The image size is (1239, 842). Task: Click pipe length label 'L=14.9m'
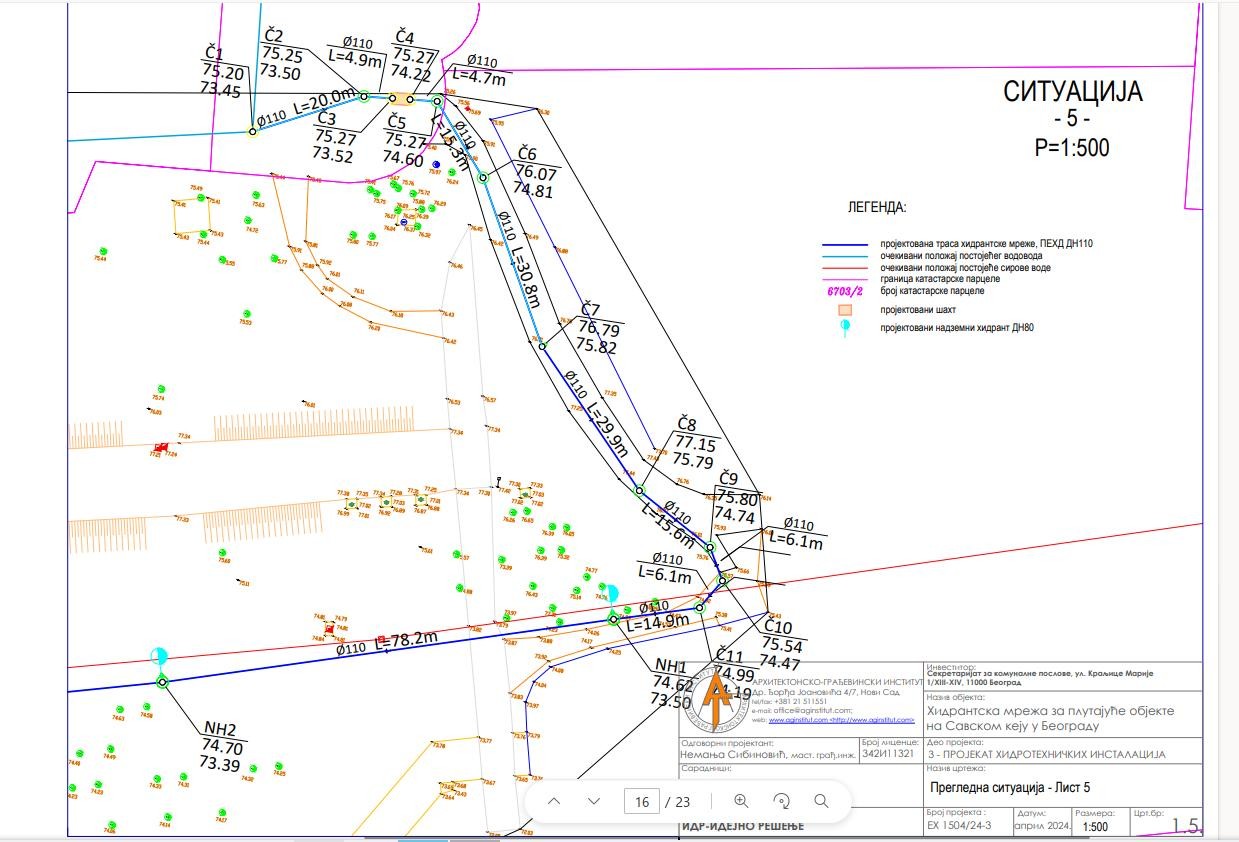tap(656, 621)
